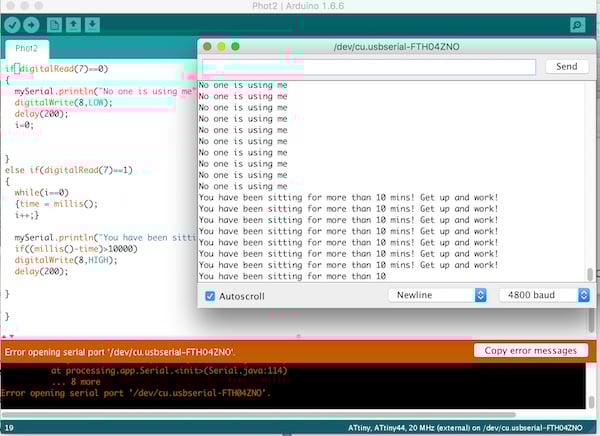
Task: Create a new sketch with New icon
Action: pos(55,24)
